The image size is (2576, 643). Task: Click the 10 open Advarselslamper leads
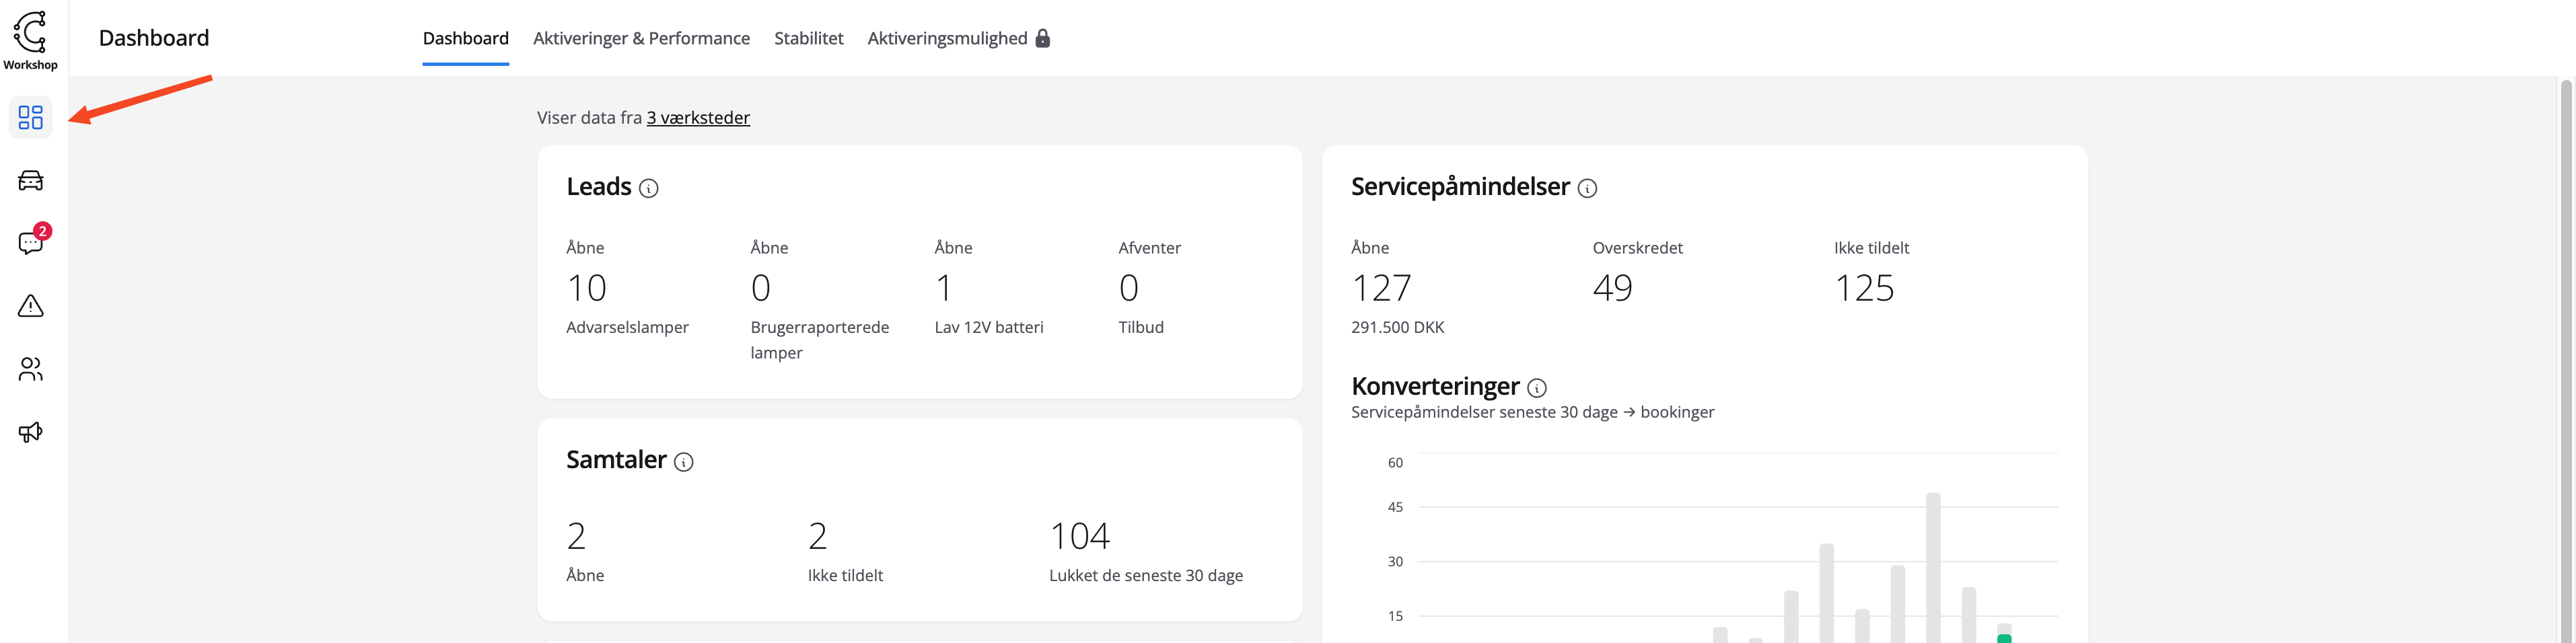pyautogui.click(x=587, y=288)
